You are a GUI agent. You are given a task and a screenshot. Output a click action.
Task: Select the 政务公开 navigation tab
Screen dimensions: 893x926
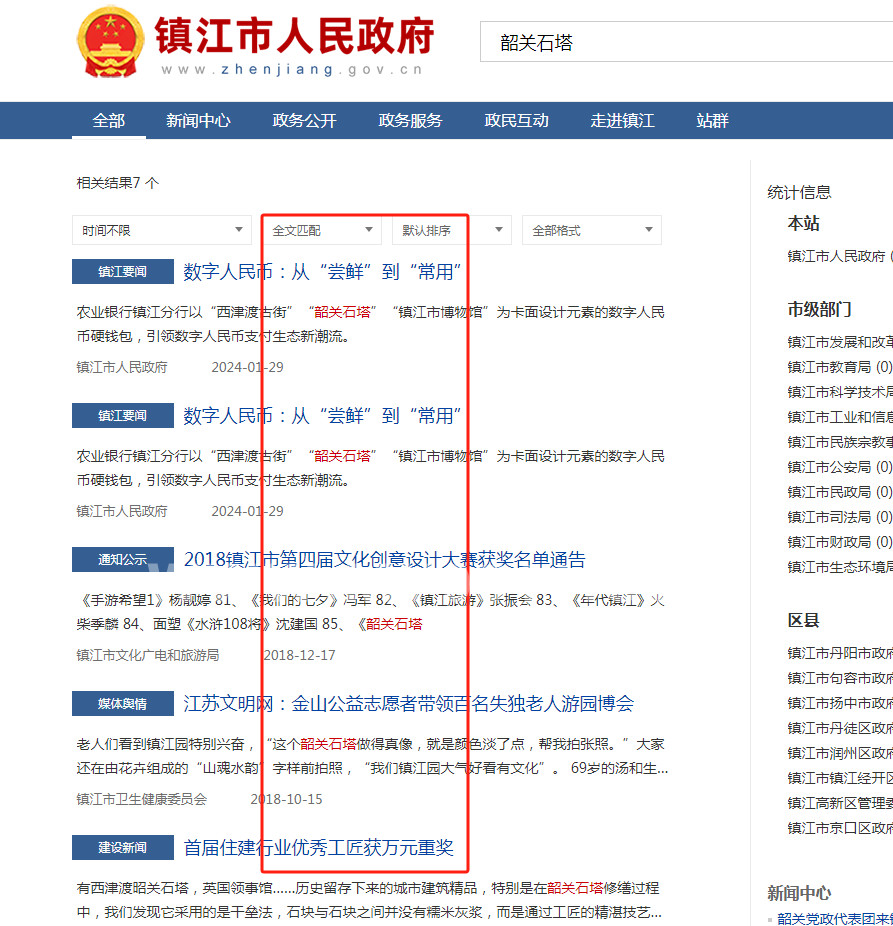(304, 121)
